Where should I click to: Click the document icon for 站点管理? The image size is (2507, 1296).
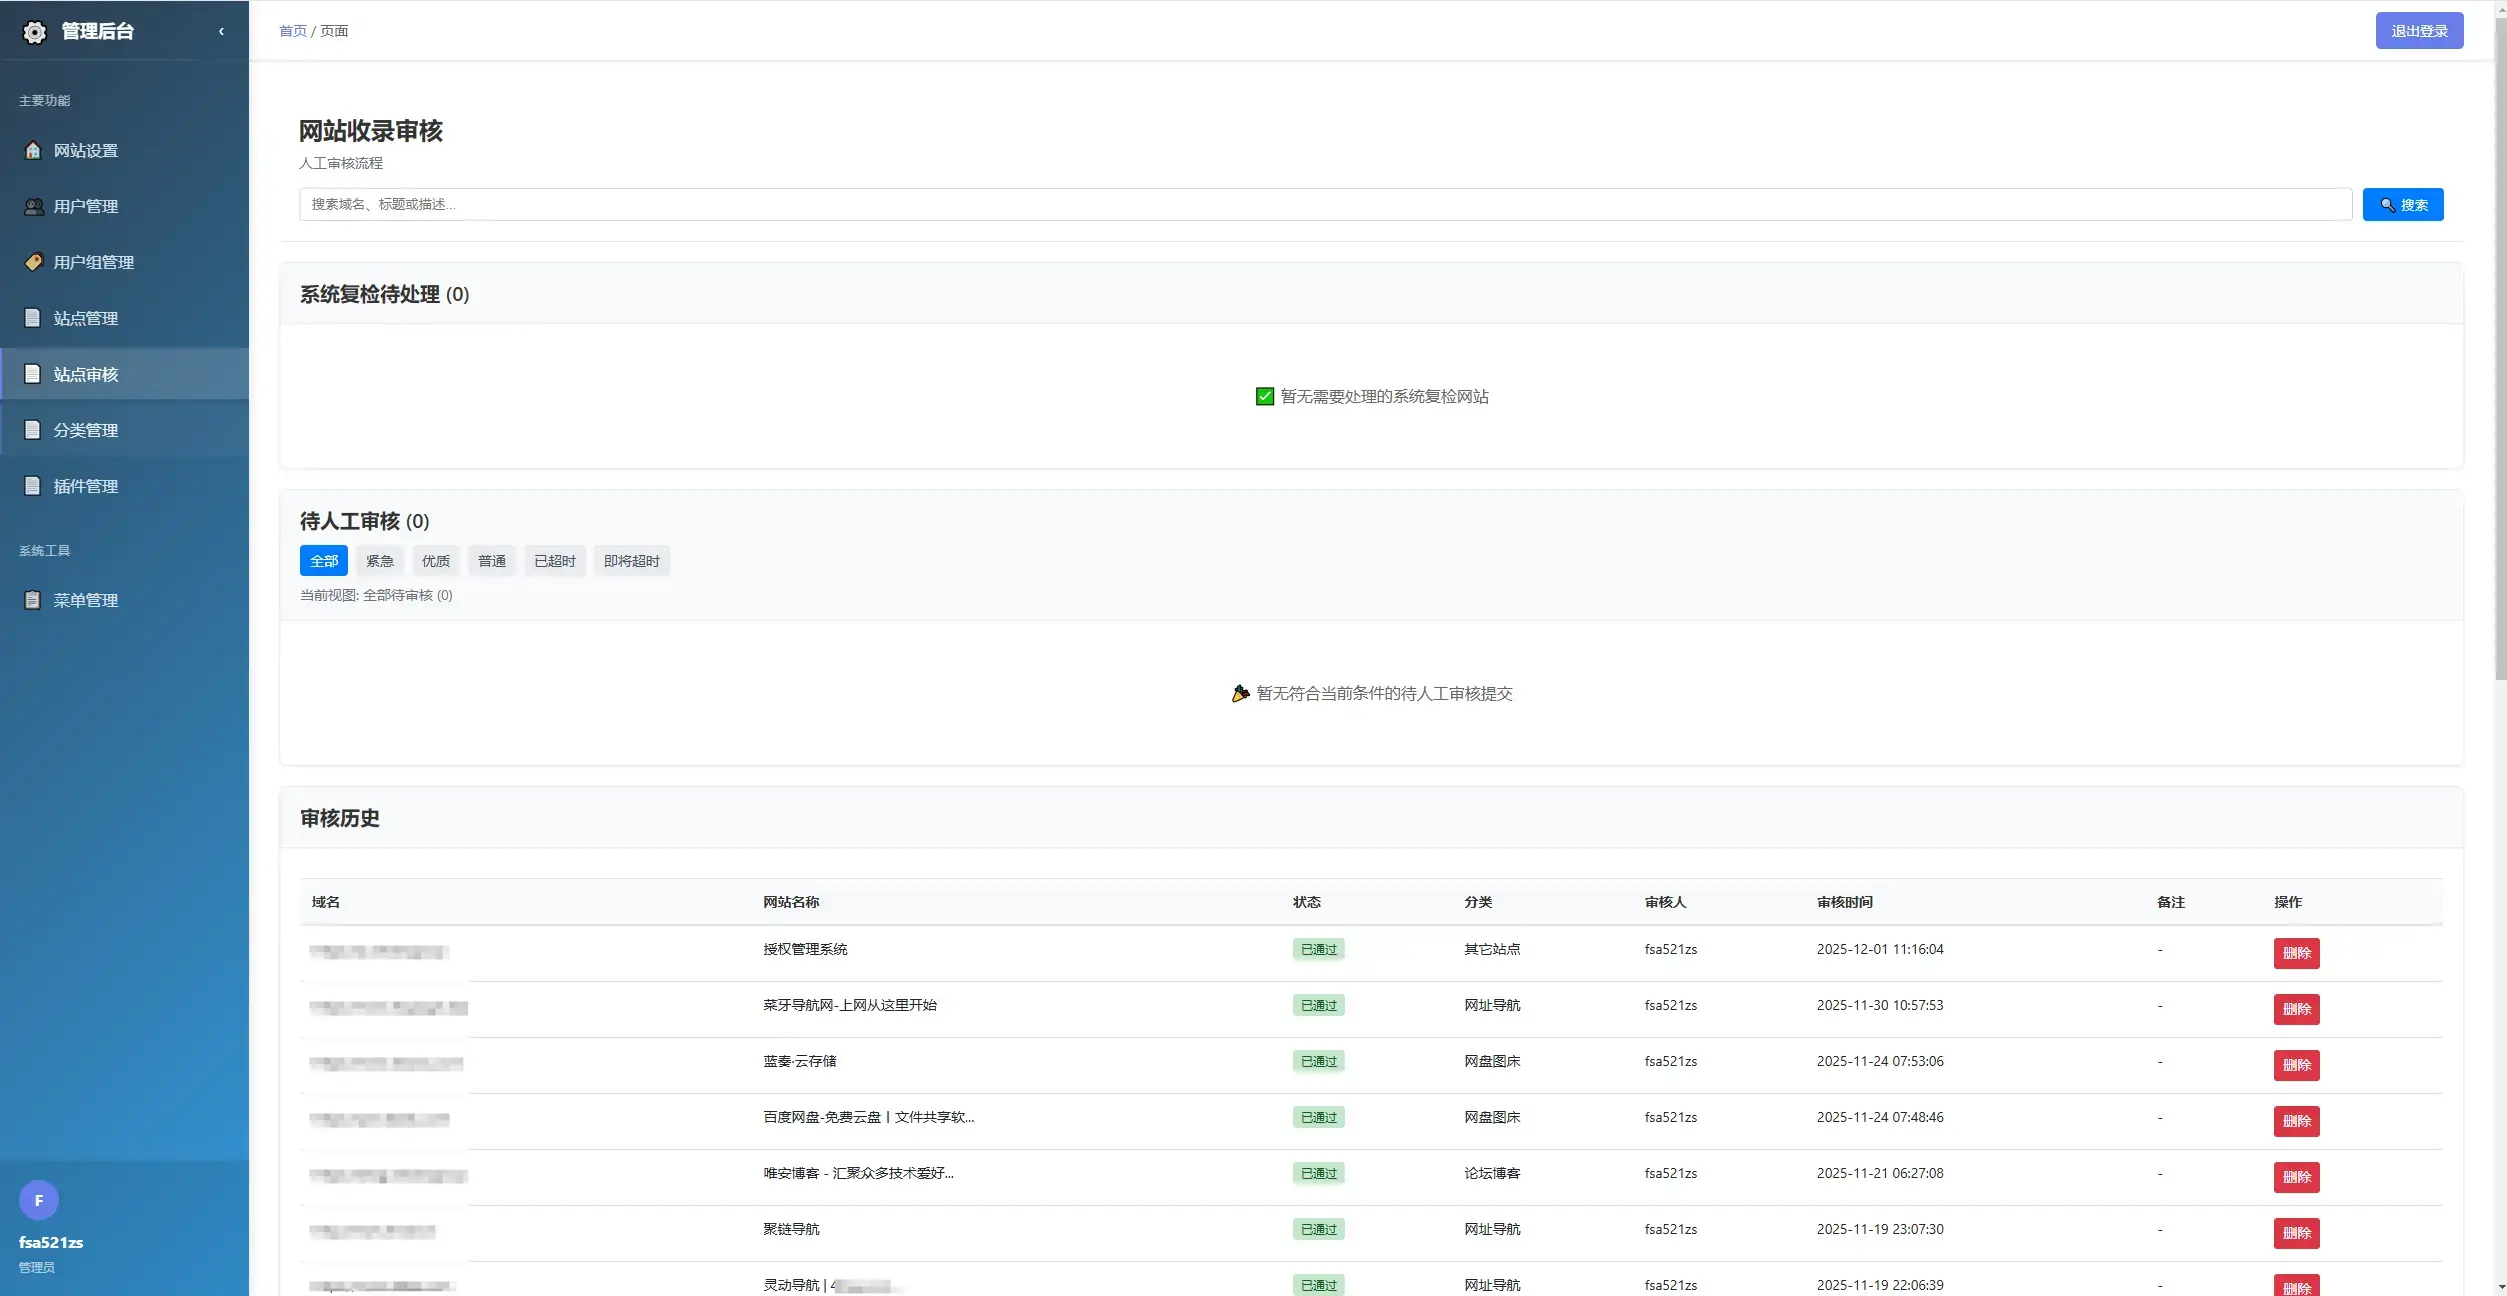pyautogui.click(x=33, y=318)
